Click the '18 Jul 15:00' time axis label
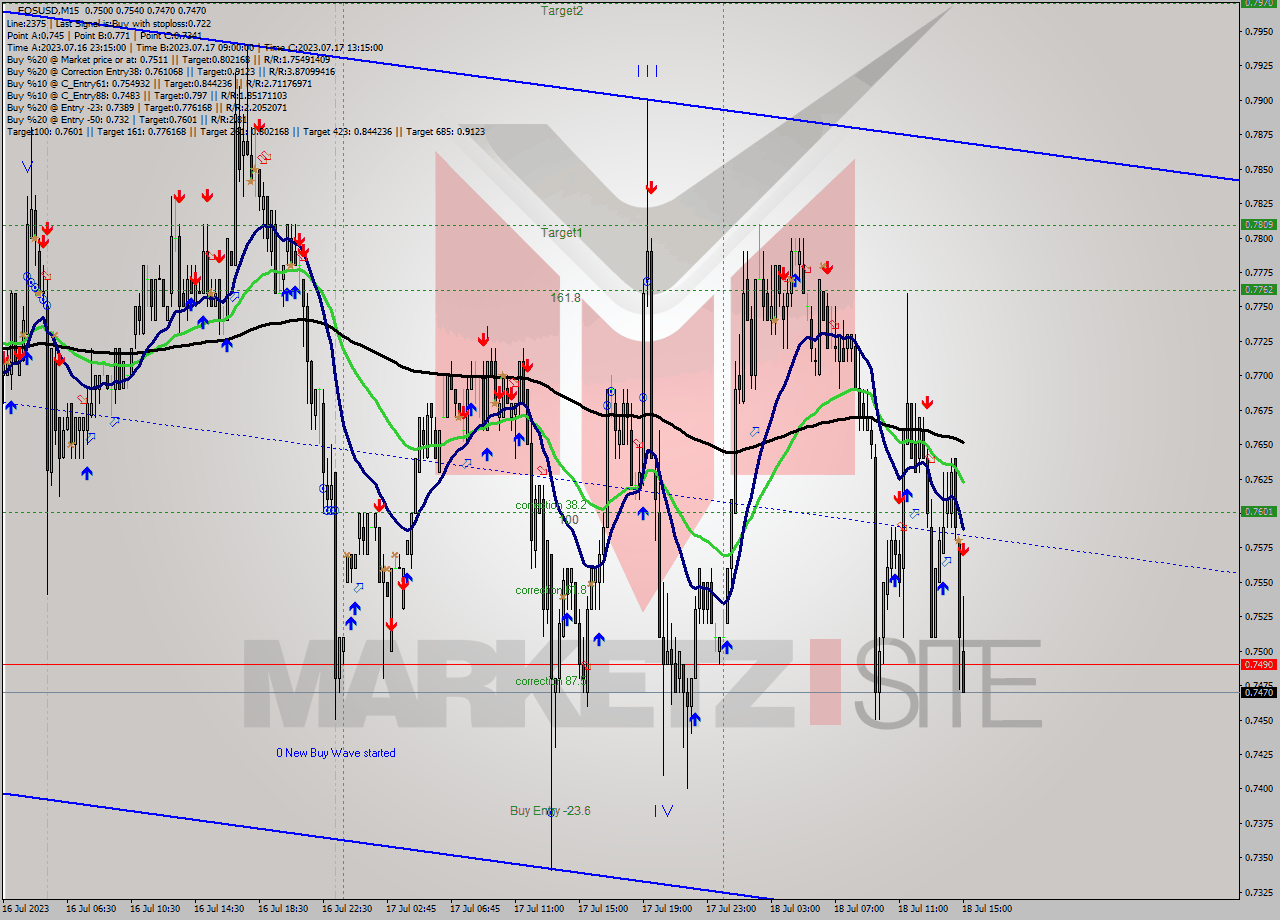1280x920 pixels. tap(987, 909)
